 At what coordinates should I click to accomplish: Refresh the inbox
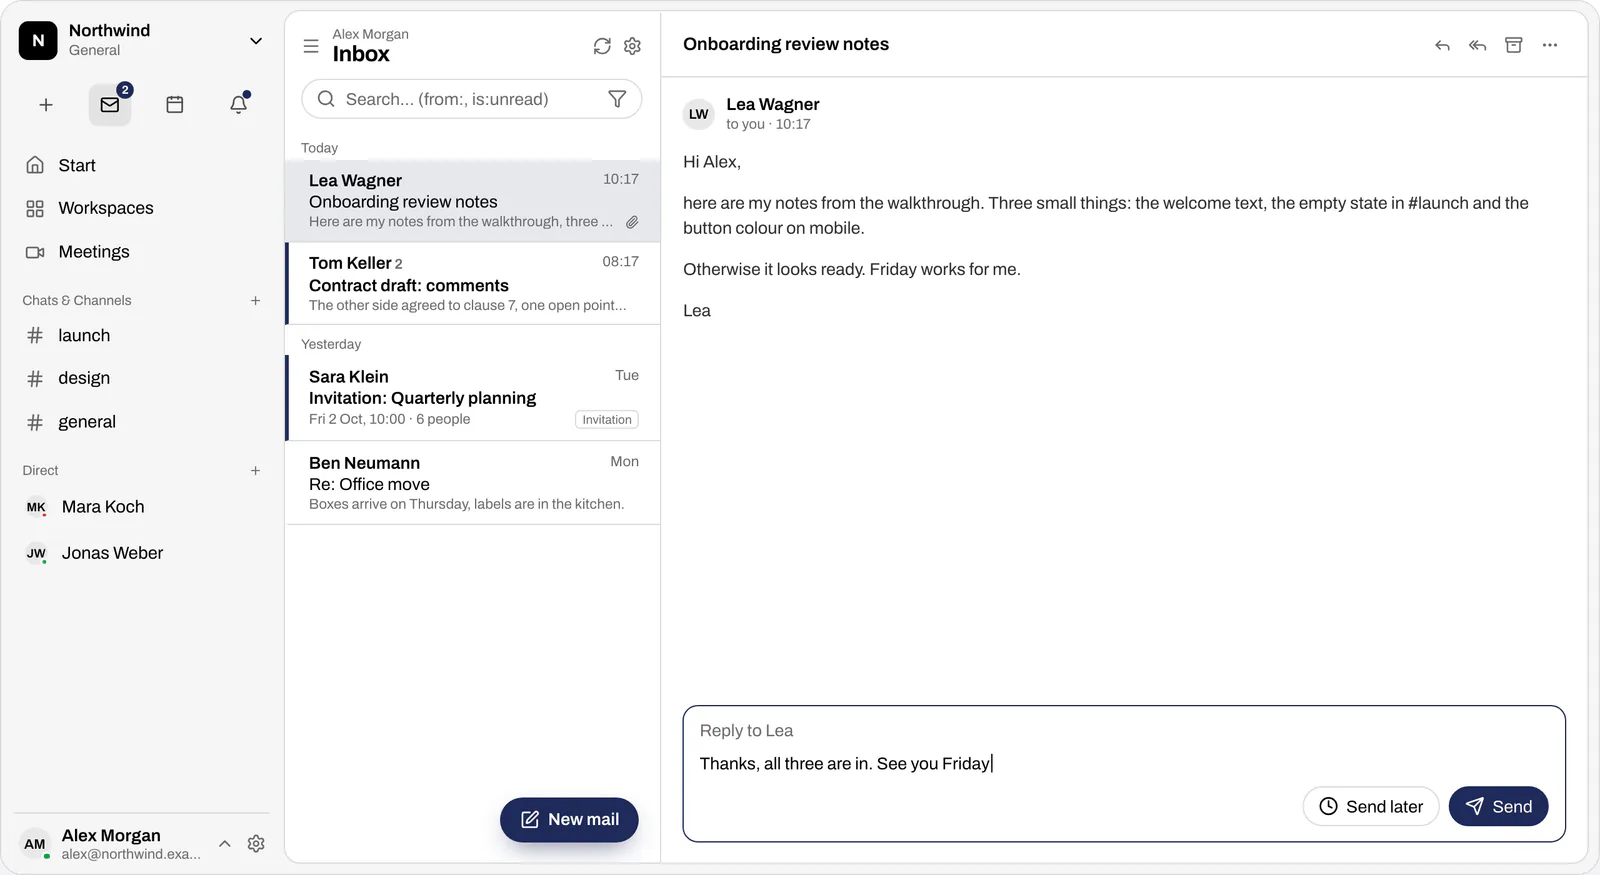pos(602,46)
